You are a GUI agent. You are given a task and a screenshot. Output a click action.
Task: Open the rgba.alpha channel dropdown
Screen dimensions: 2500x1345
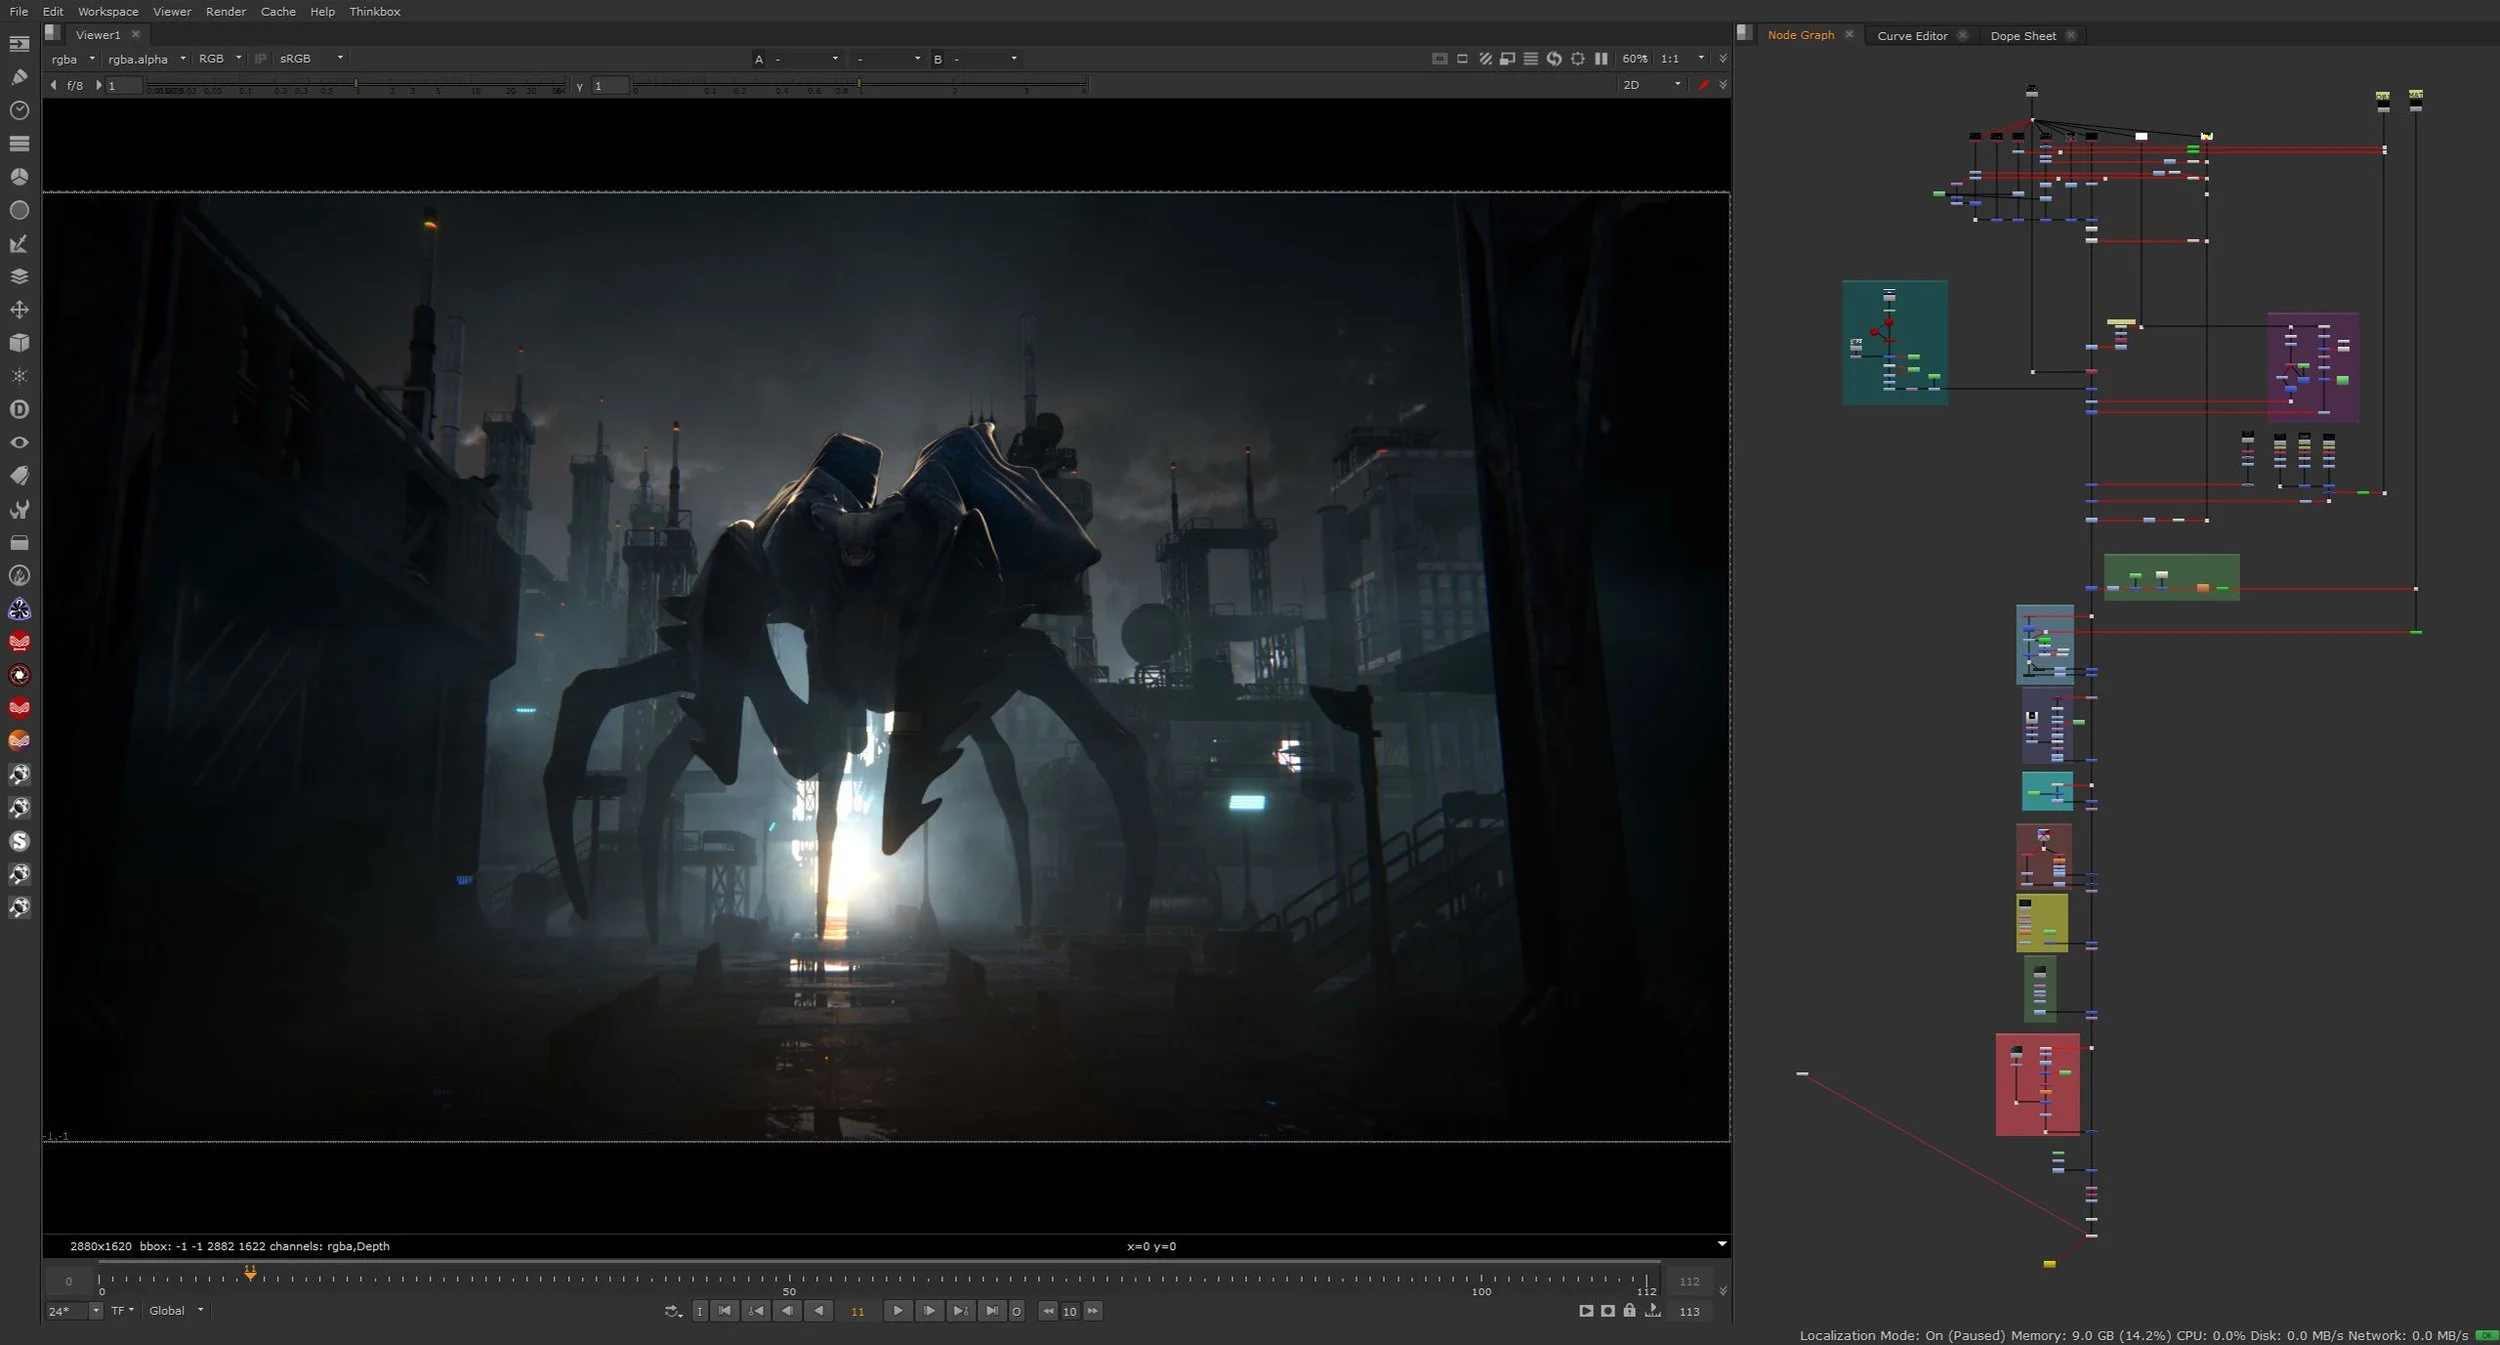[147, 59]
